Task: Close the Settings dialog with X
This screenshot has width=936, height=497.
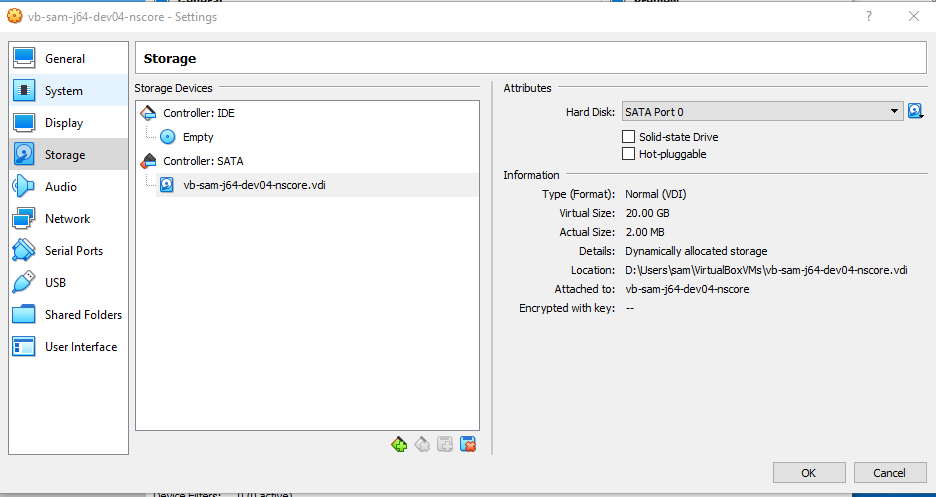Action: pyautogui.click(x=914, y=17)
